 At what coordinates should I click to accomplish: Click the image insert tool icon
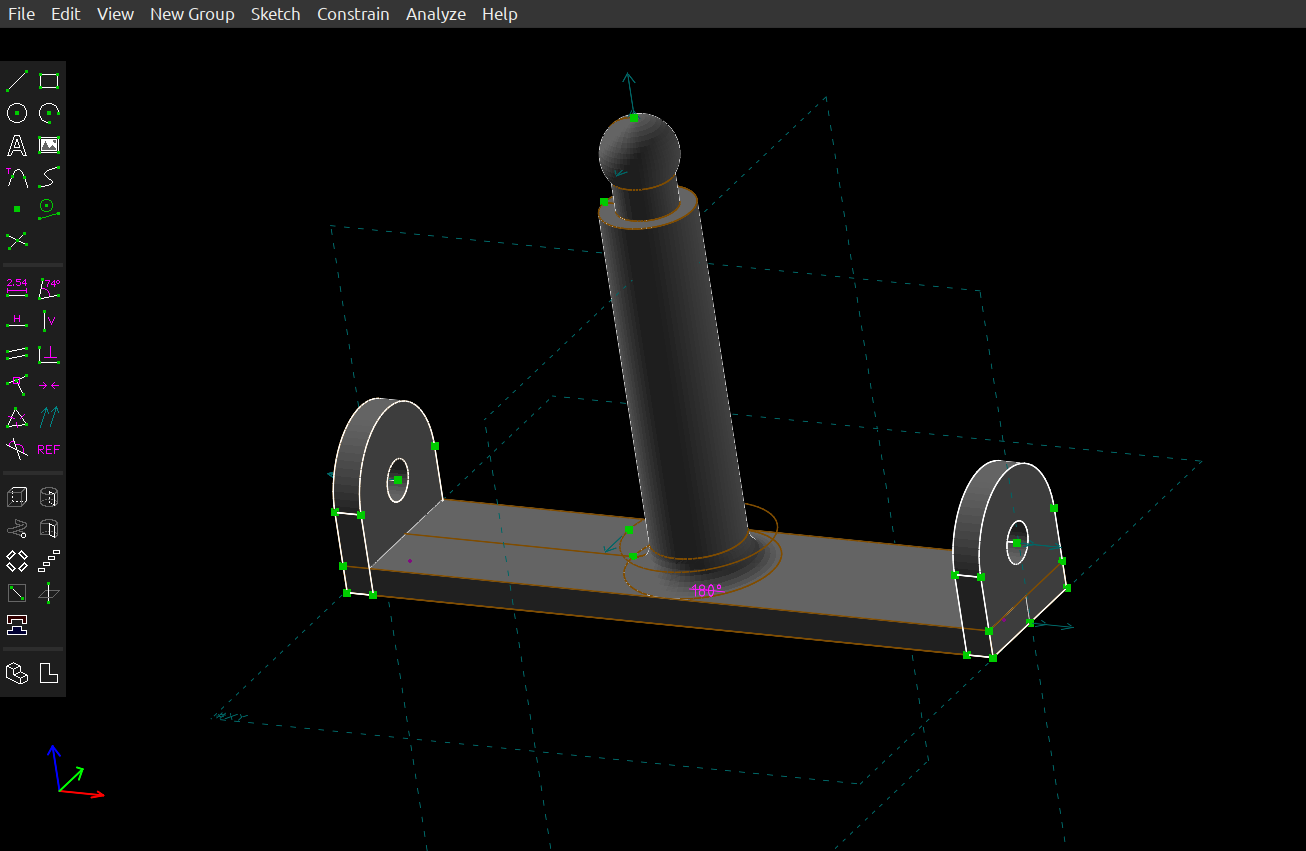click(x=49, y=146)
